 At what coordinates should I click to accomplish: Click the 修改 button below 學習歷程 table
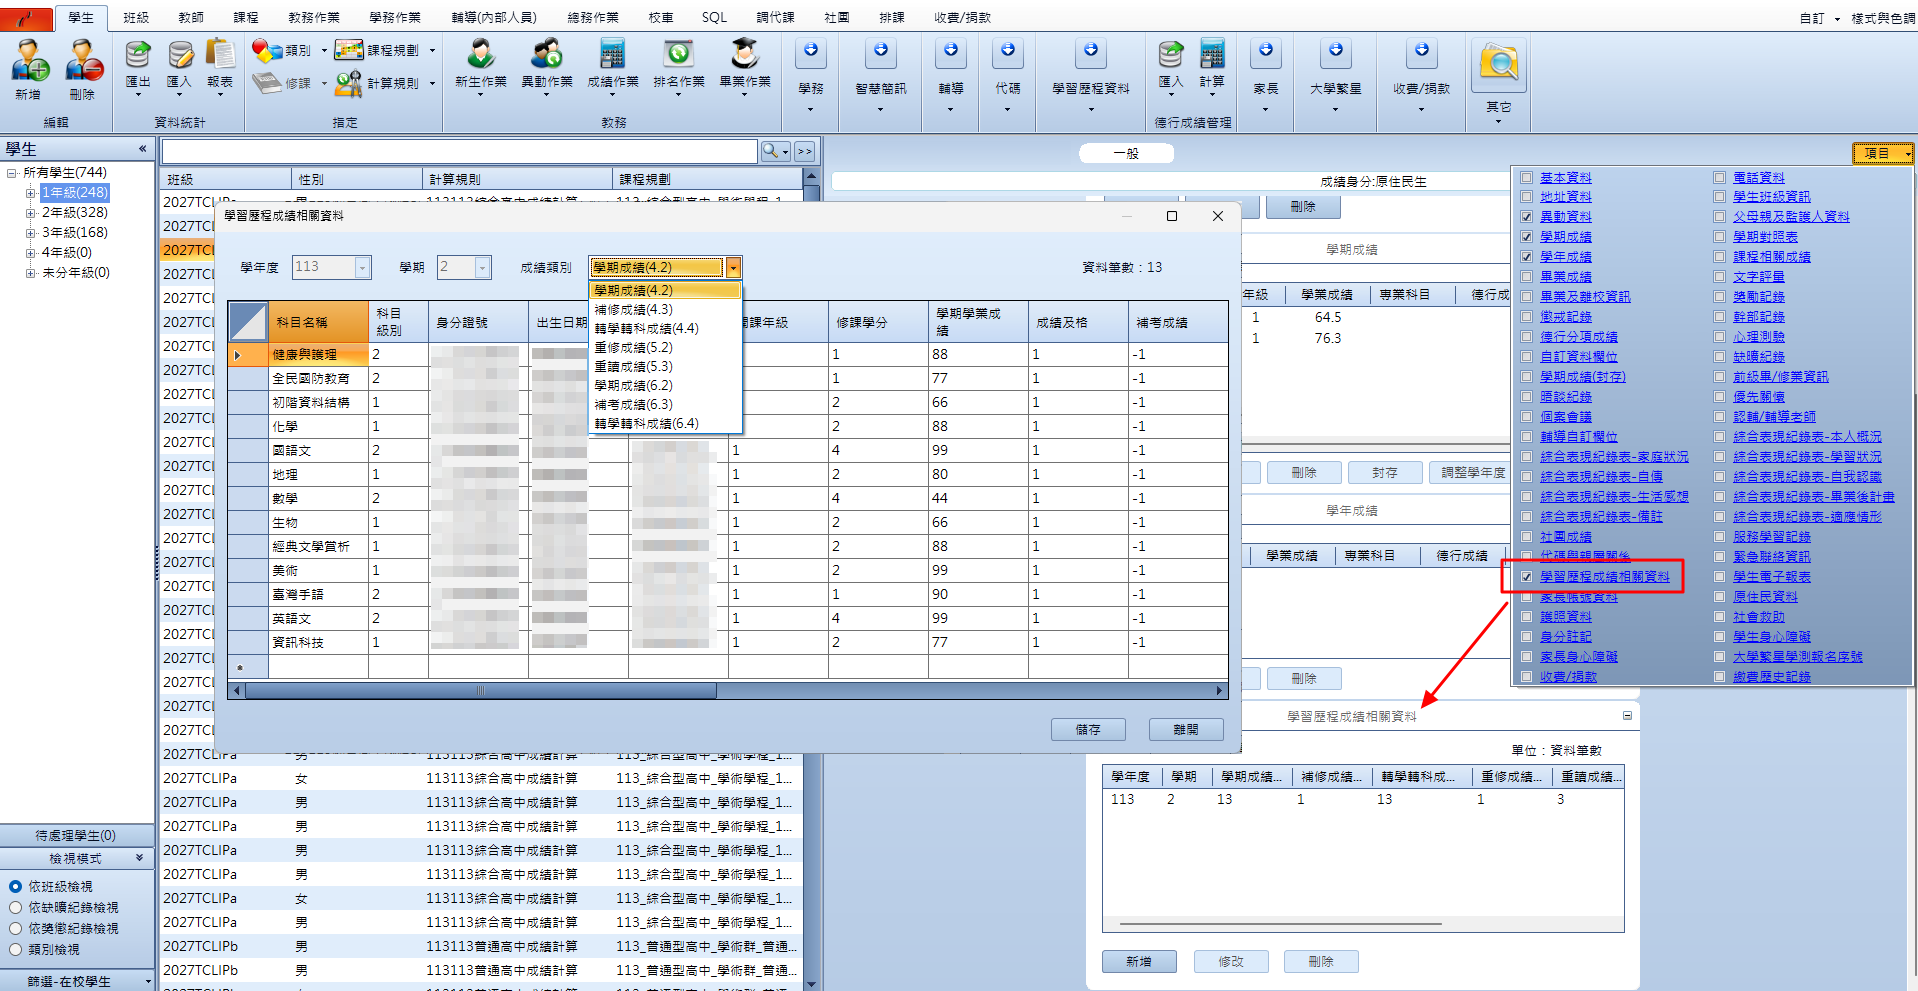pos(1231,962)
